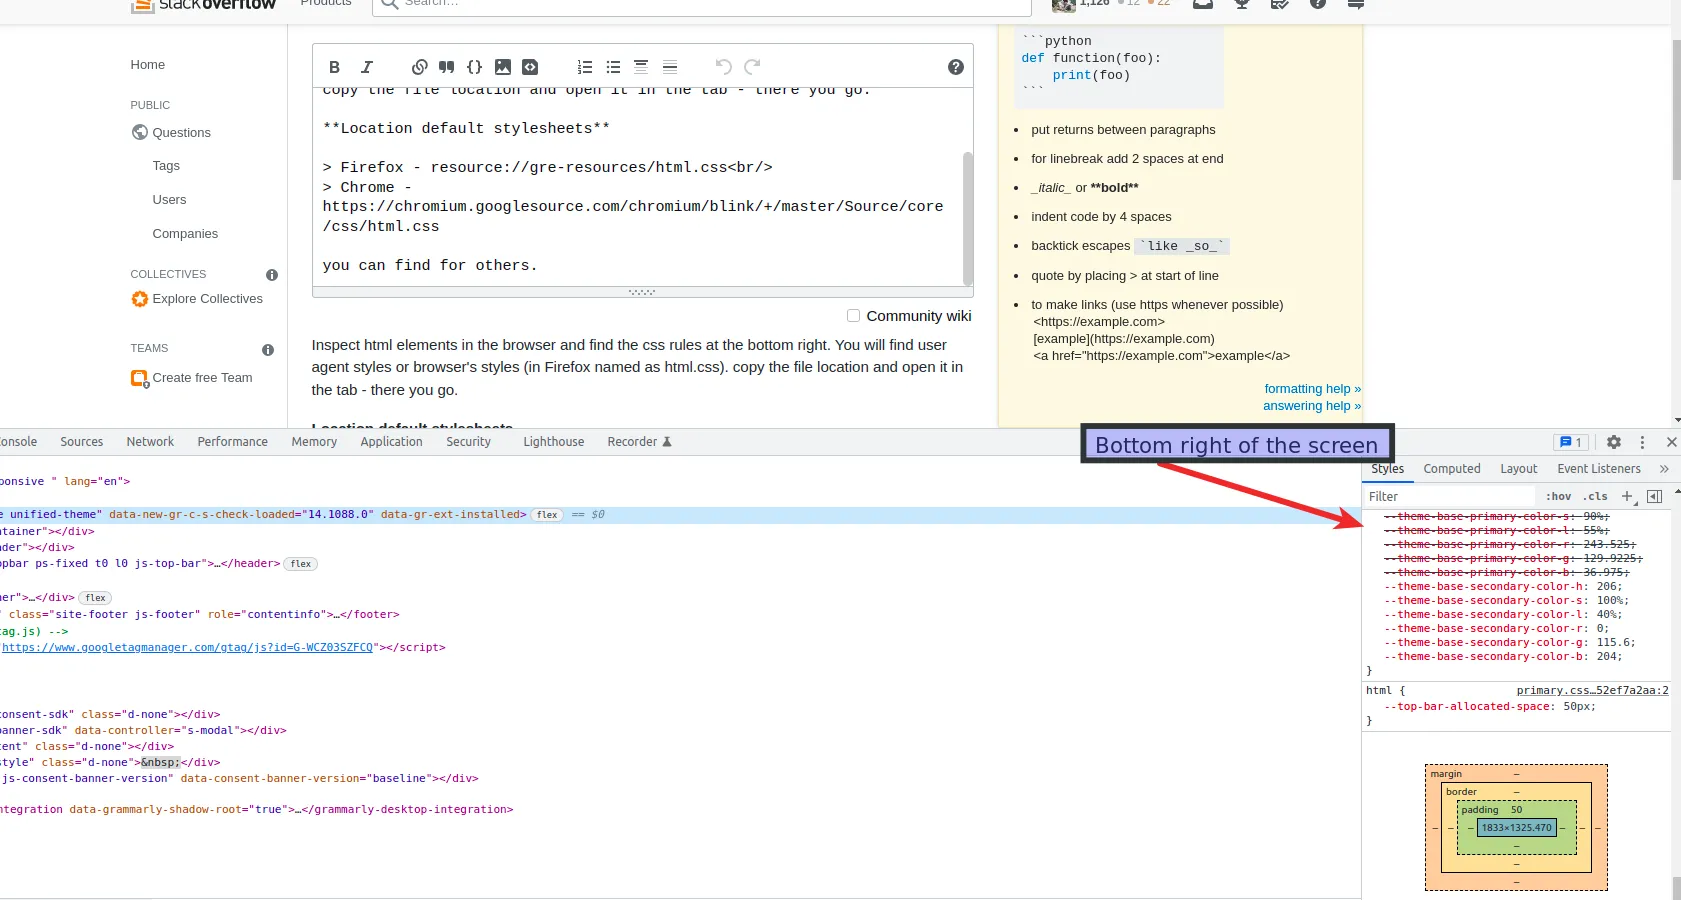Tick the Community wiki checkbox
This screenshot has width=1681, height=900.
pyautogui.click(x=853, y=316)
